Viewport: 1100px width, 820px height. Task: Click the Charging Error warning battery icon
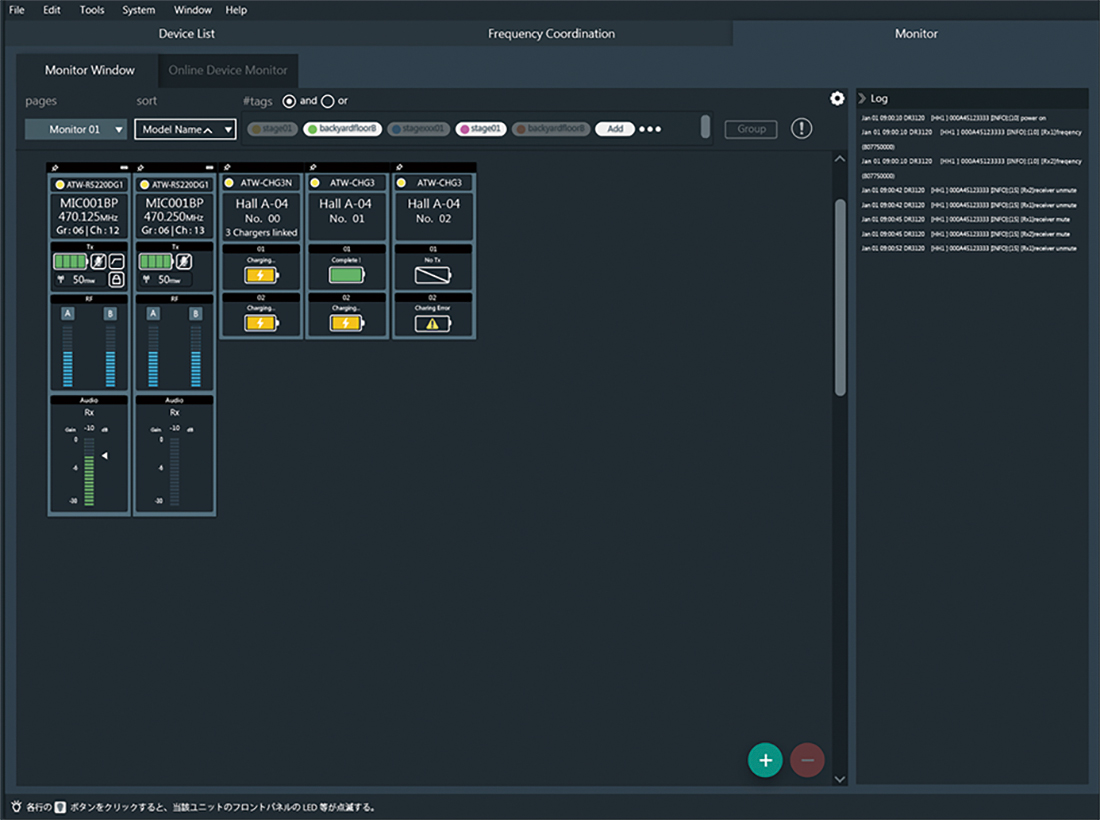[432, 323]
